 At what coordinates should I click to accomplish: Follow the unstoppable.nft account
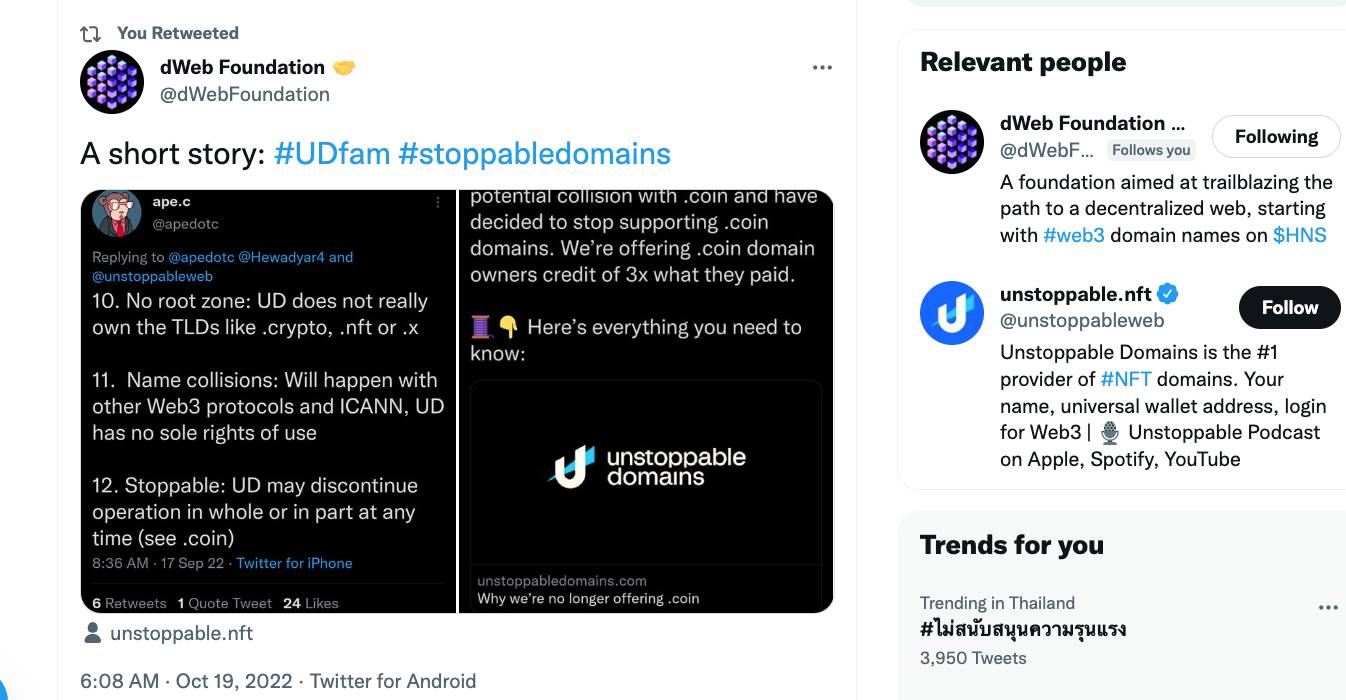(1289, 307)
